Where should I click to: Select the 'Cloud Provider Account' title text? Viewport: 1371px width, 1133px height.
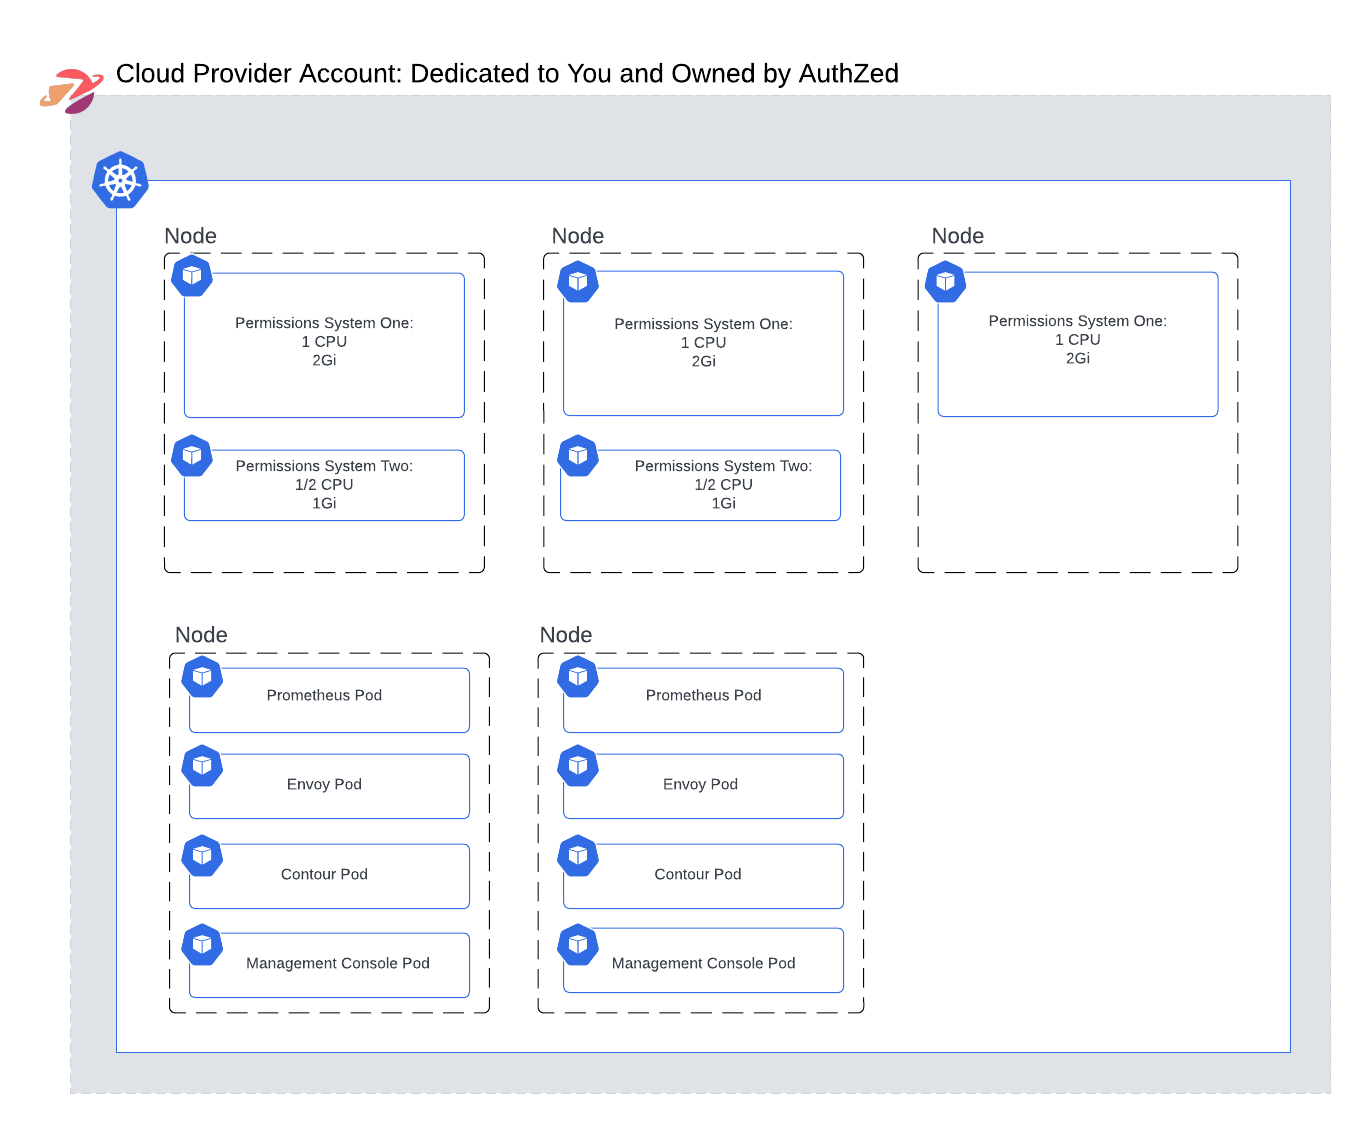507,74
